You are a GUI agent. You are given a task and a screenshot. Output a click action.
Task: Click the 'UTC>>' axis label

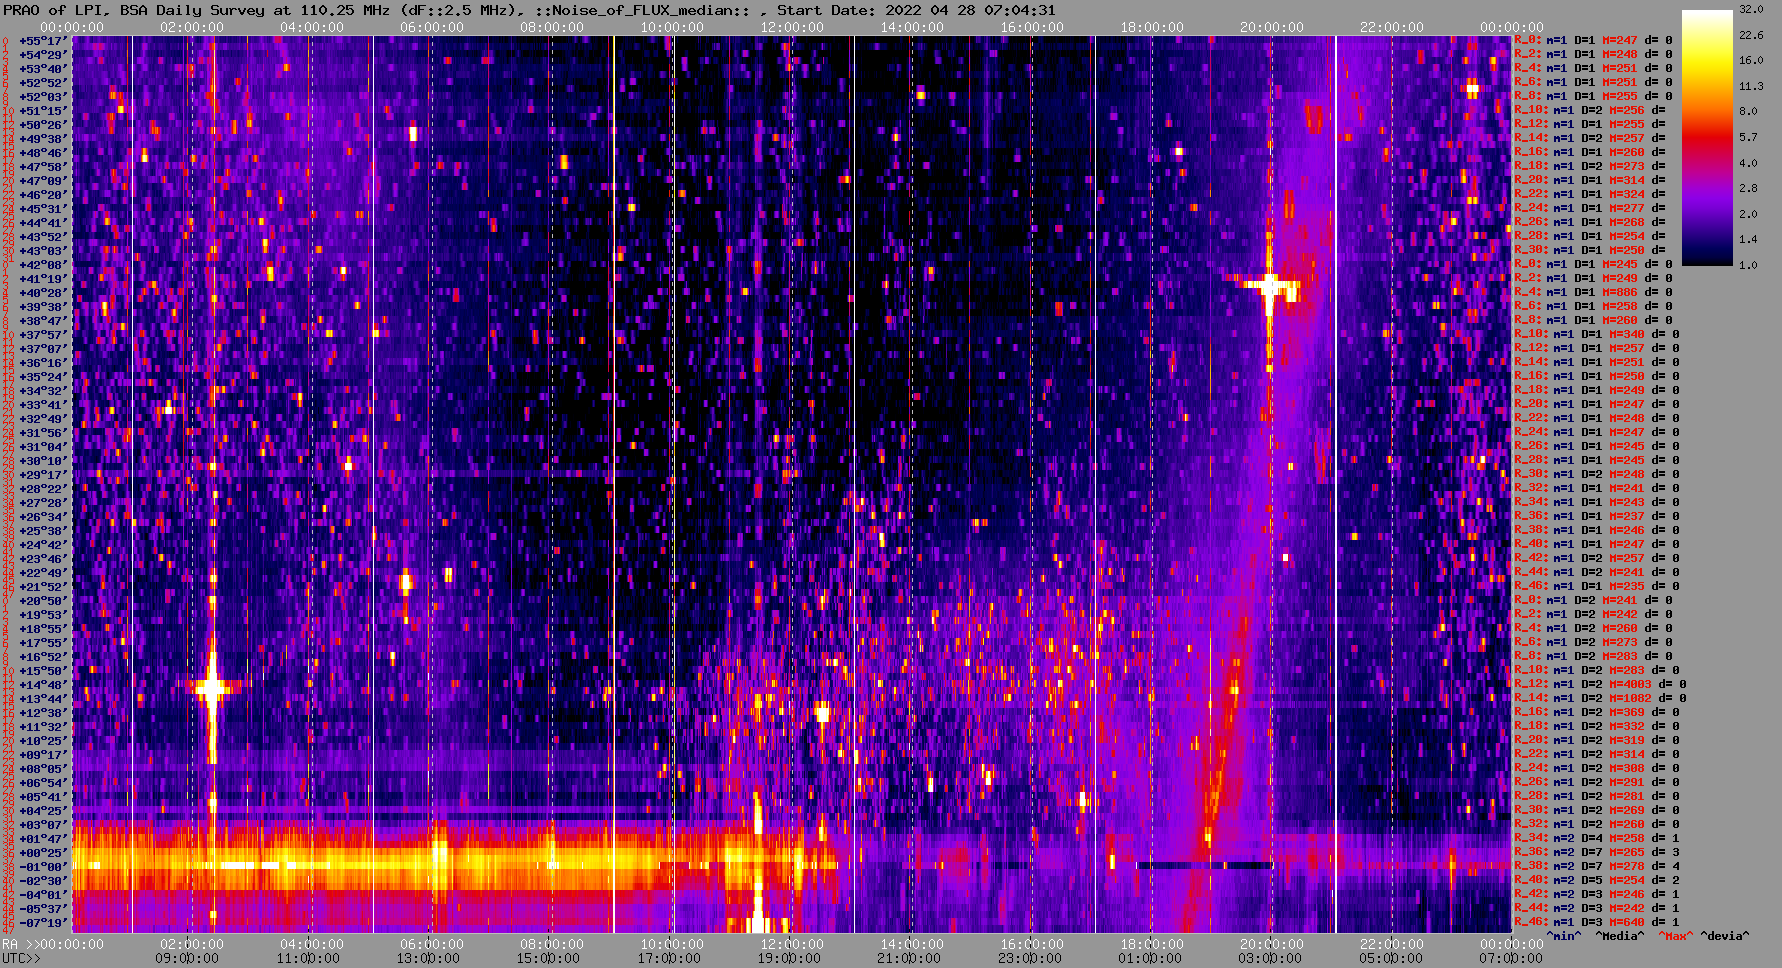coord(22,958)
